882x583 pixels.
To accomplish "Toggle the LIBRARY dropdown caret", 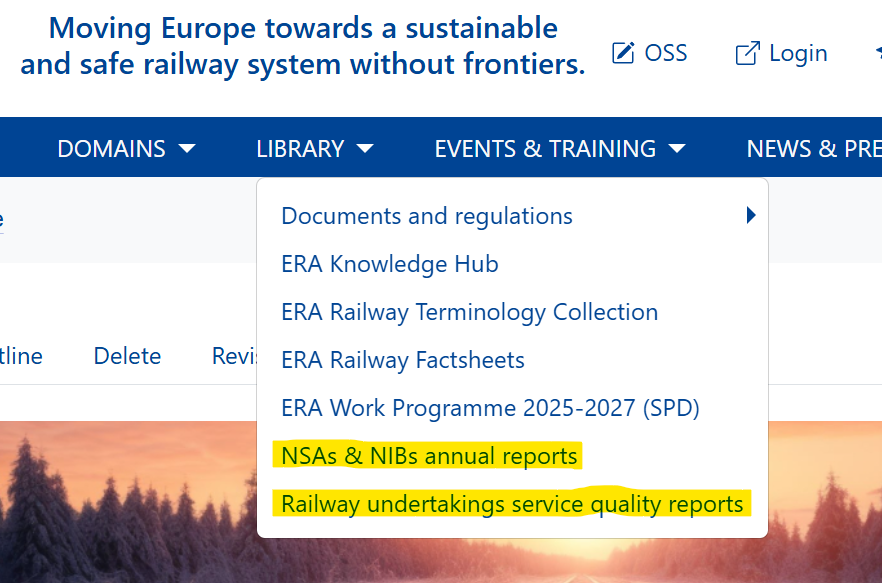I will (365, 149).
